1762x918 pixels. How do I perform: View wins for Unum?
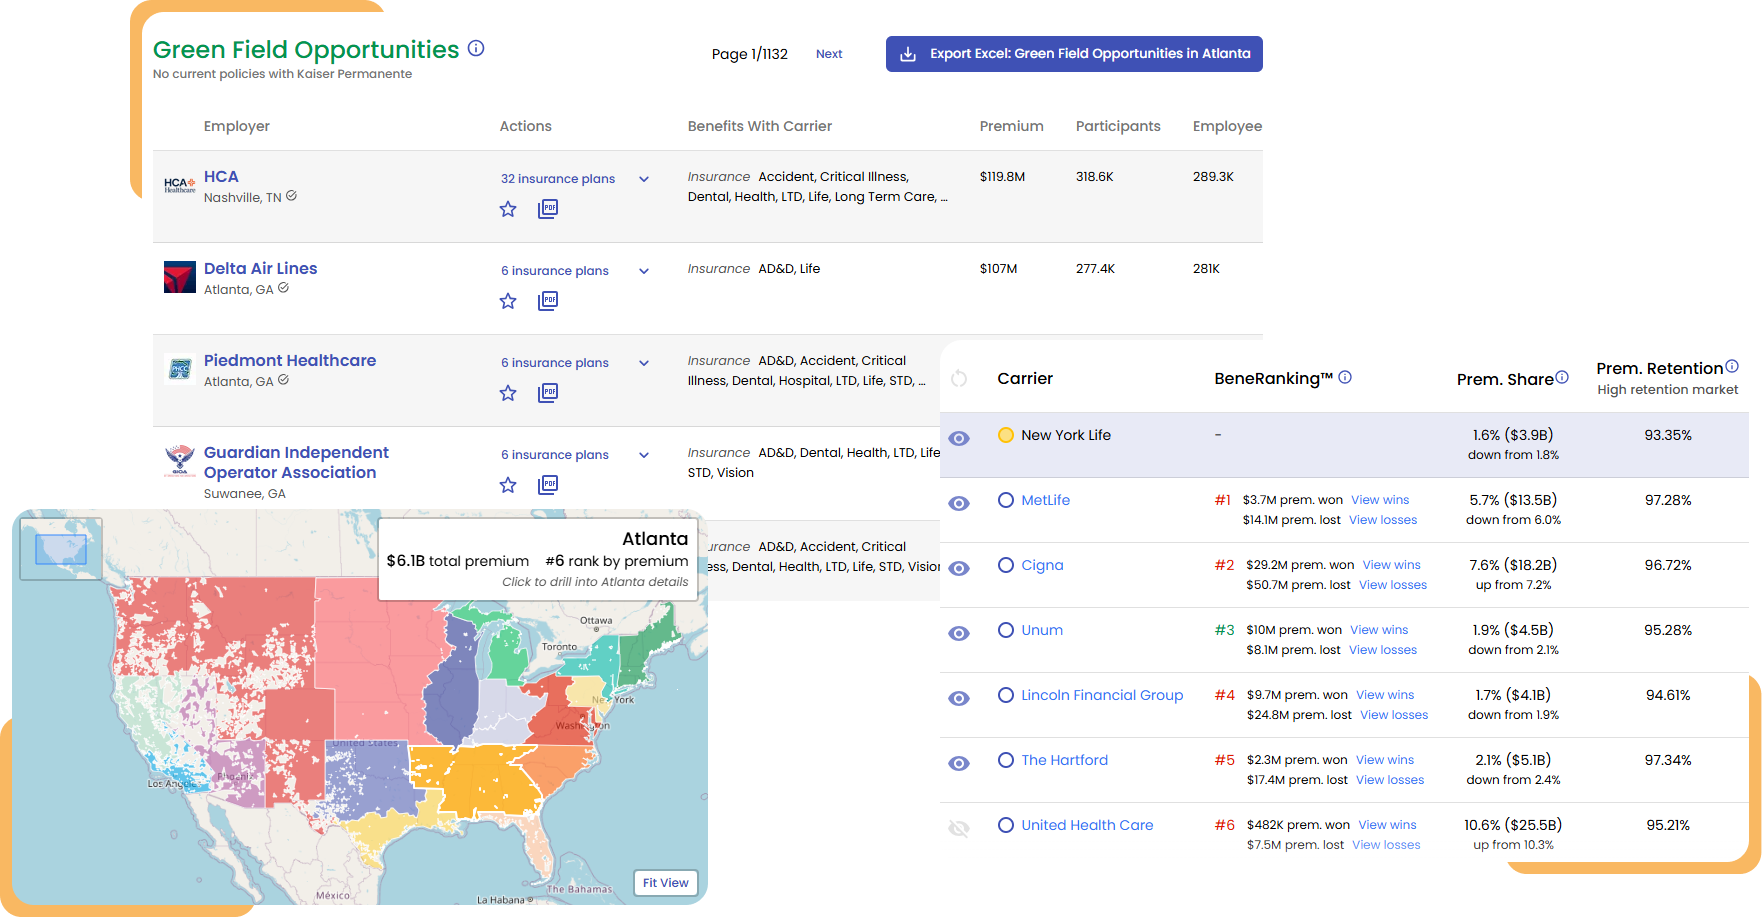(1379, 630)
